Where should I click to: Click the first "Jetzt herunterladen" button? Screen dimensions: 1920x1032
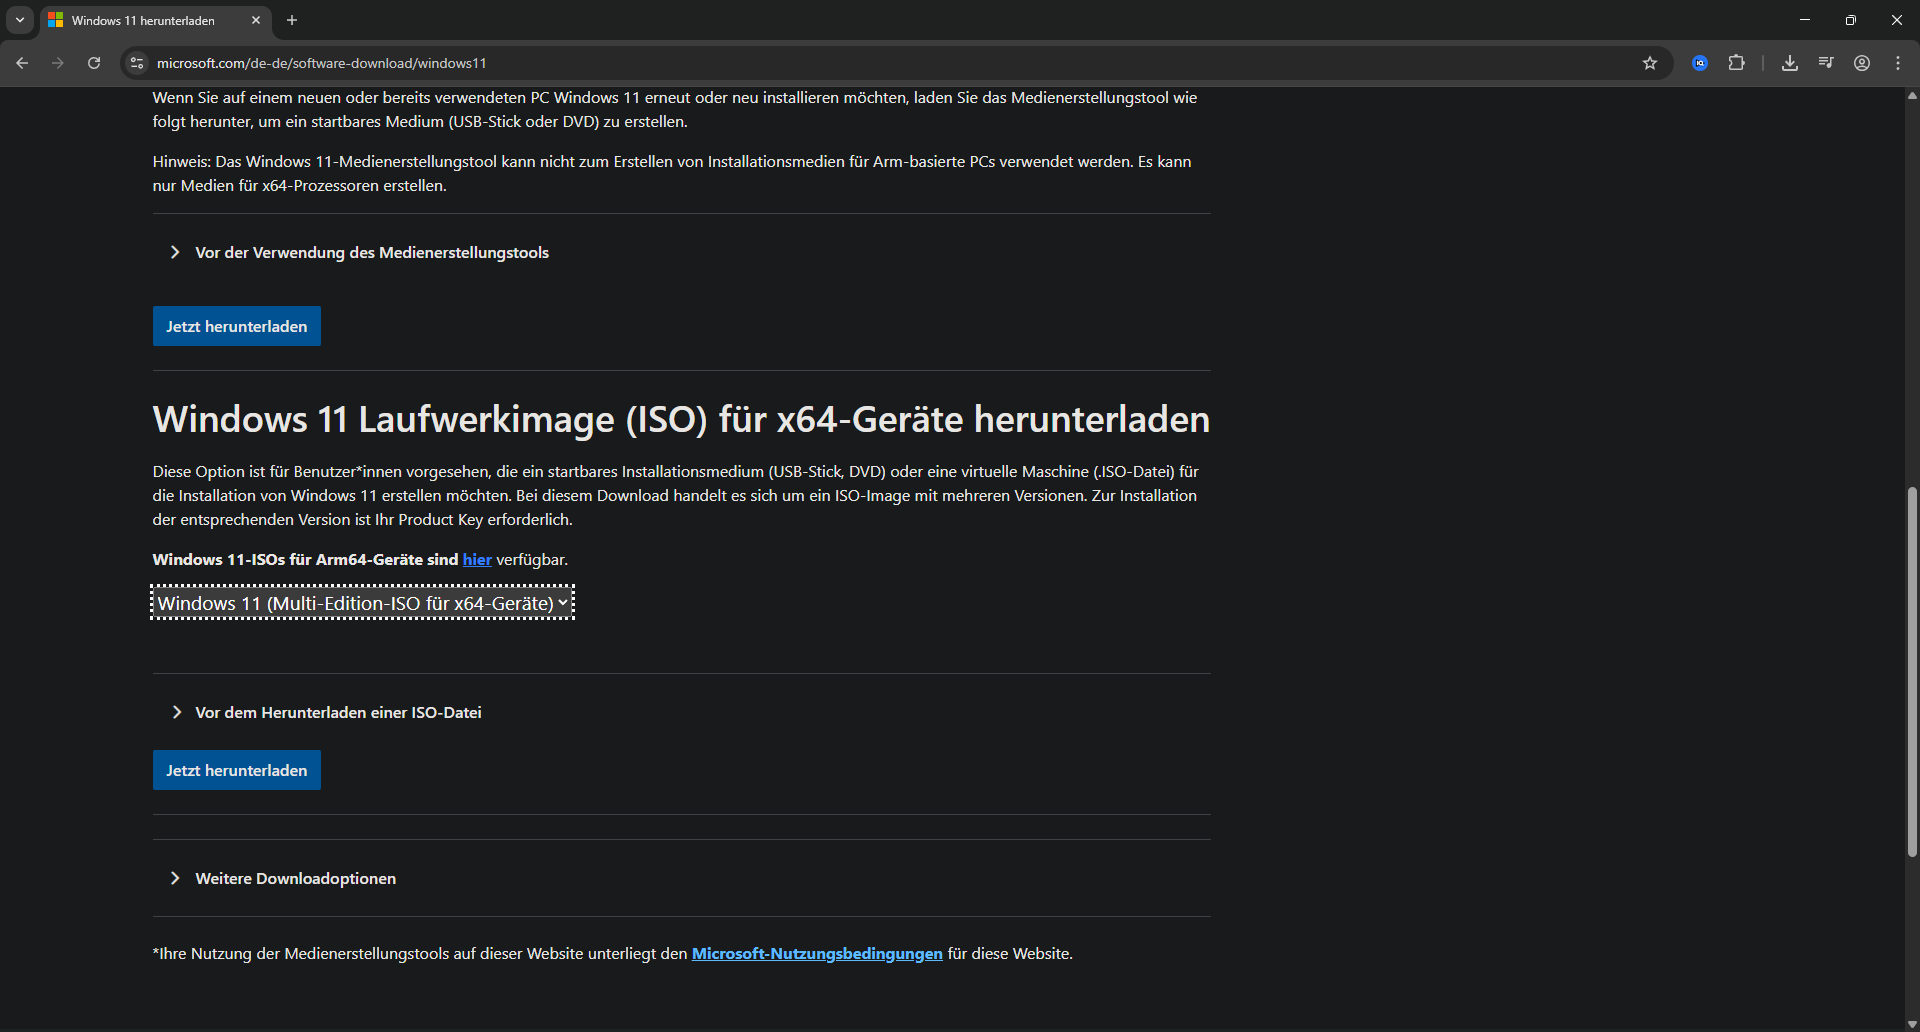coord(236,325)
